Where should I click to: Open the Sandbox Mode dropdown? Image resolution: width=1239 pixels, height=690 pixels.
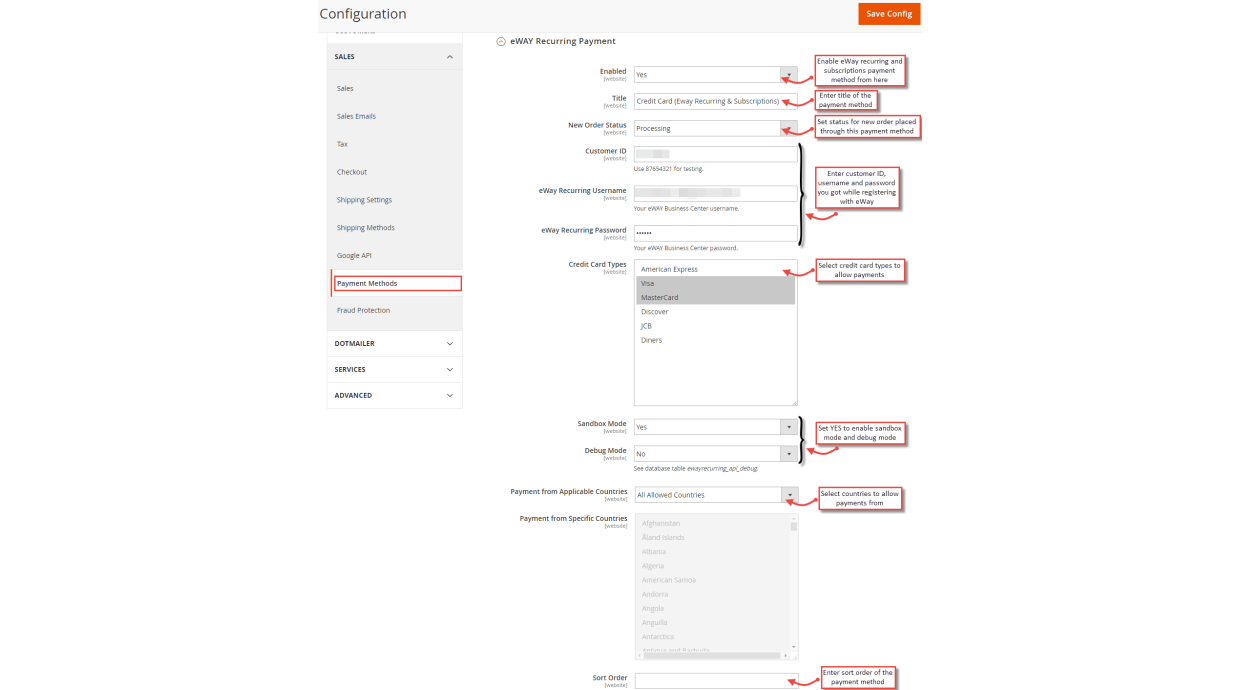point(716,427)
